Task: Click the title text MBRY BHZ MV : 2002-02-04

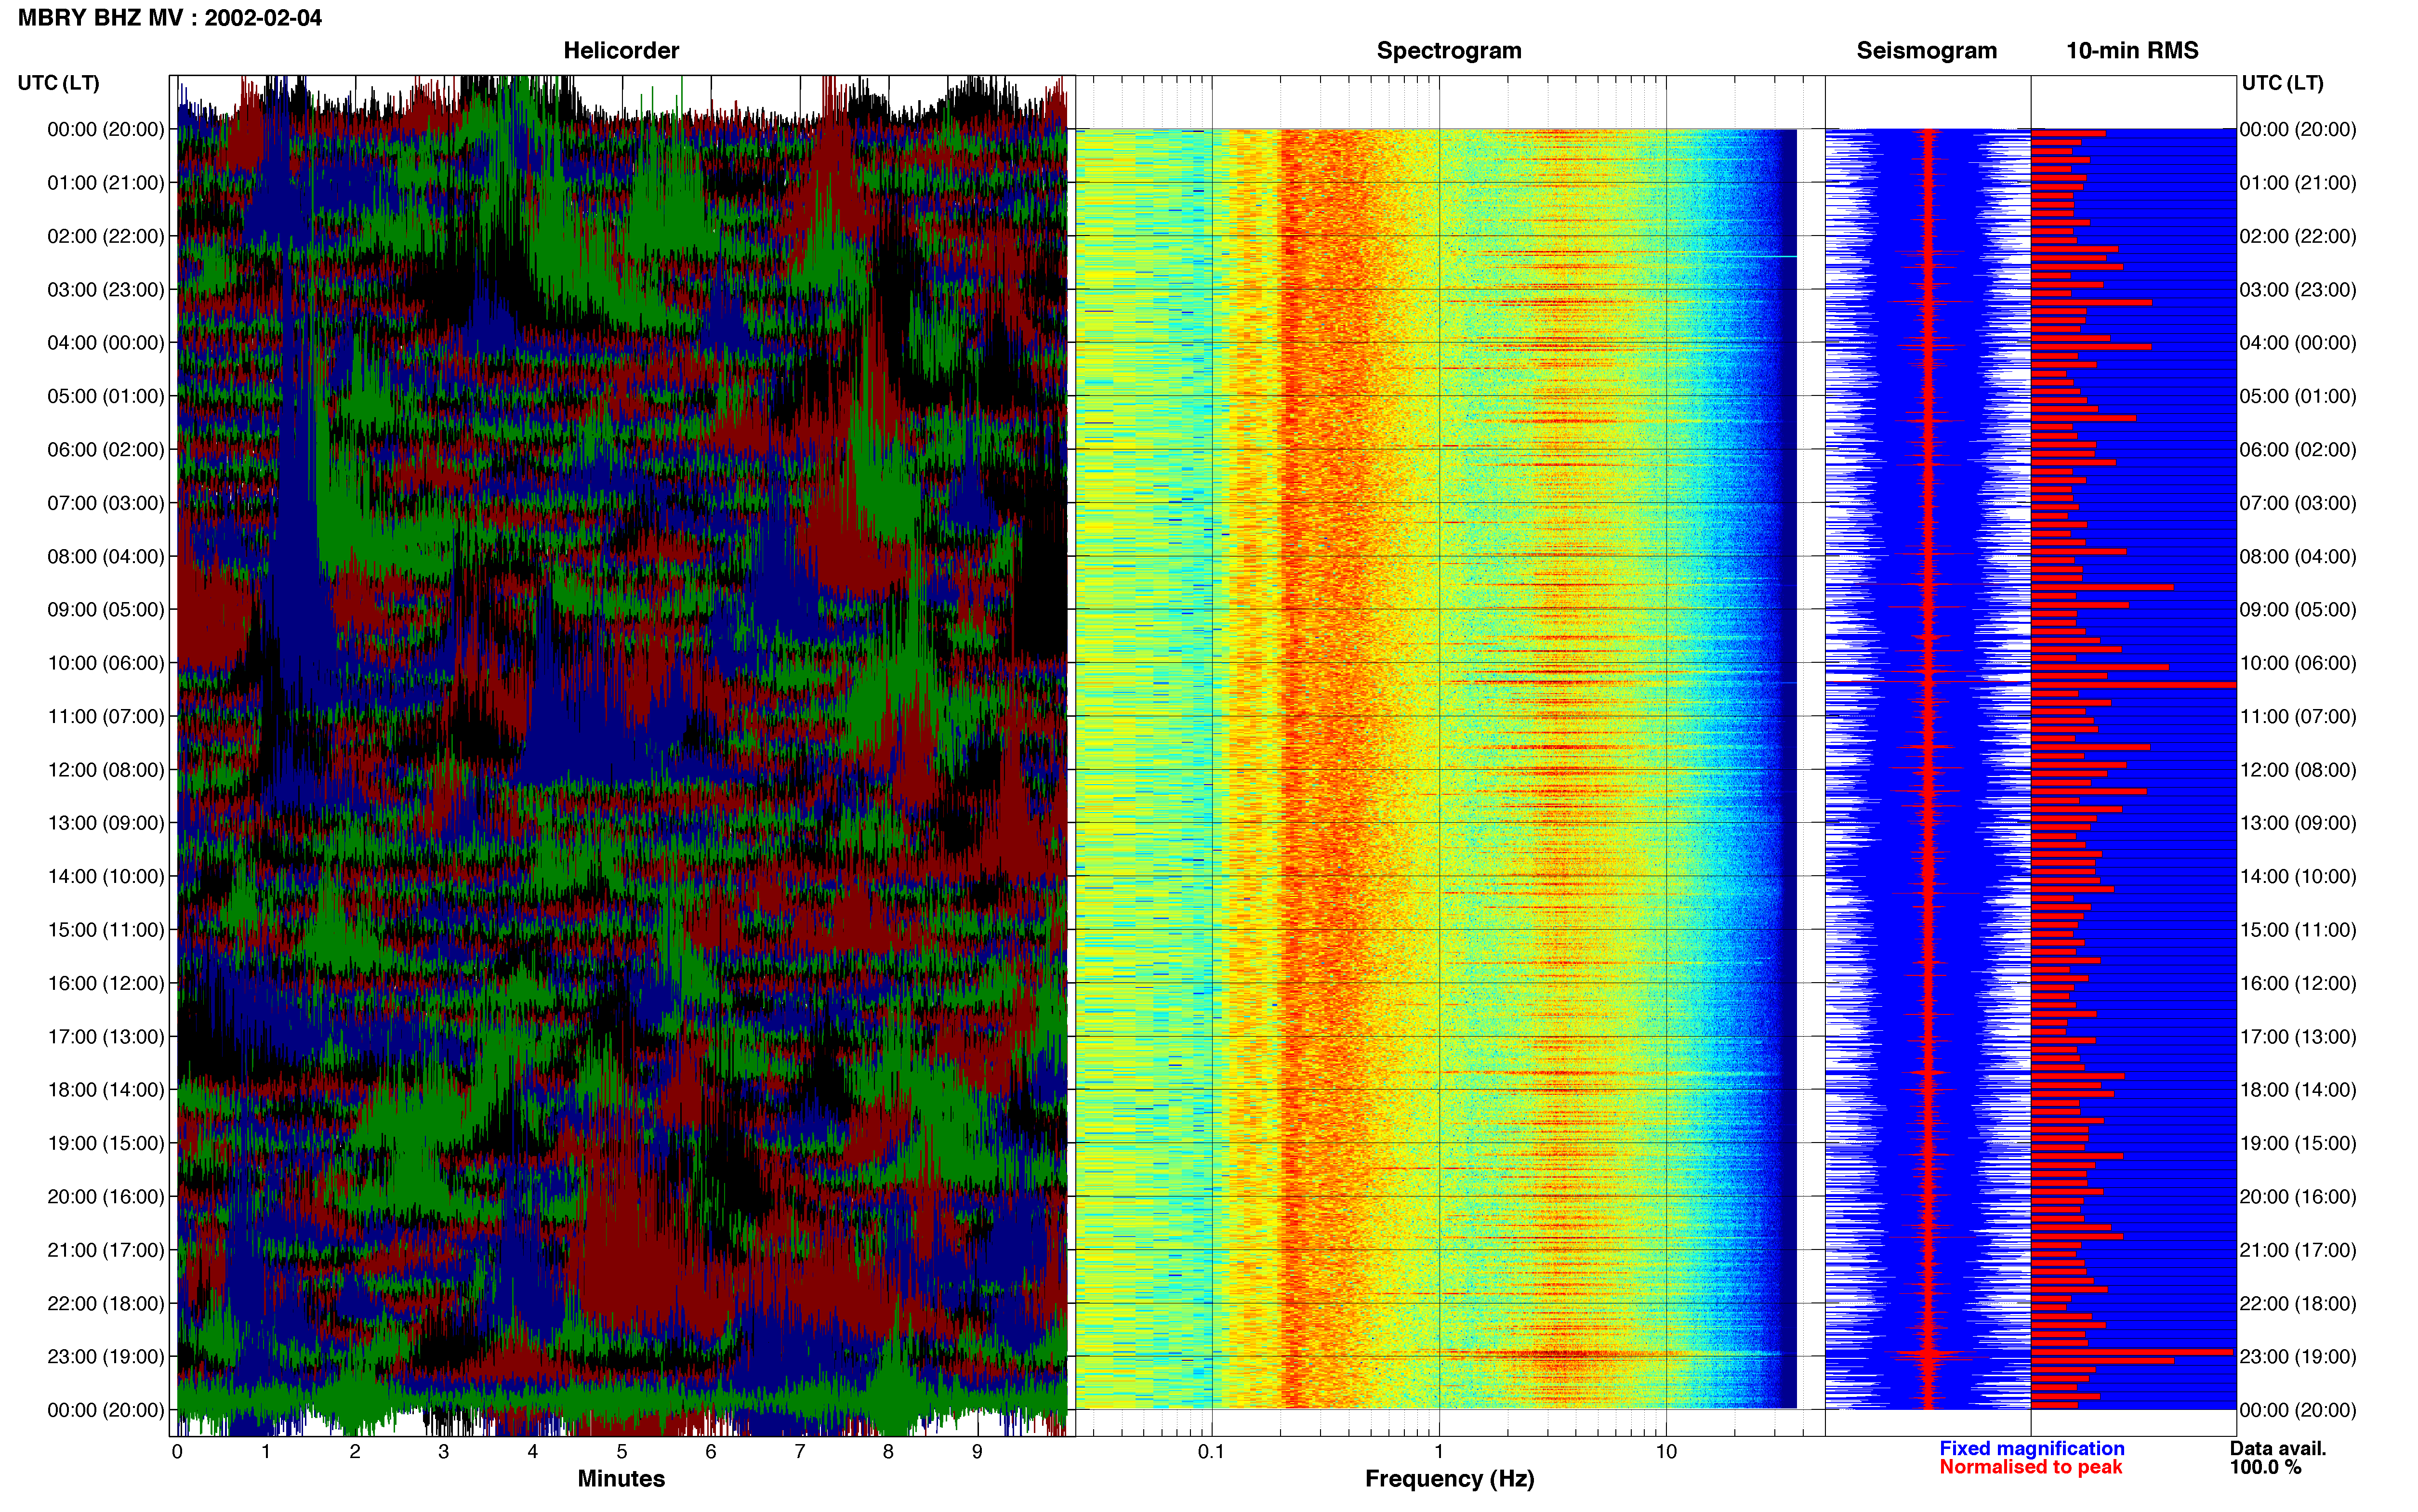Action: pyautogui.click(x=170, y=18)
